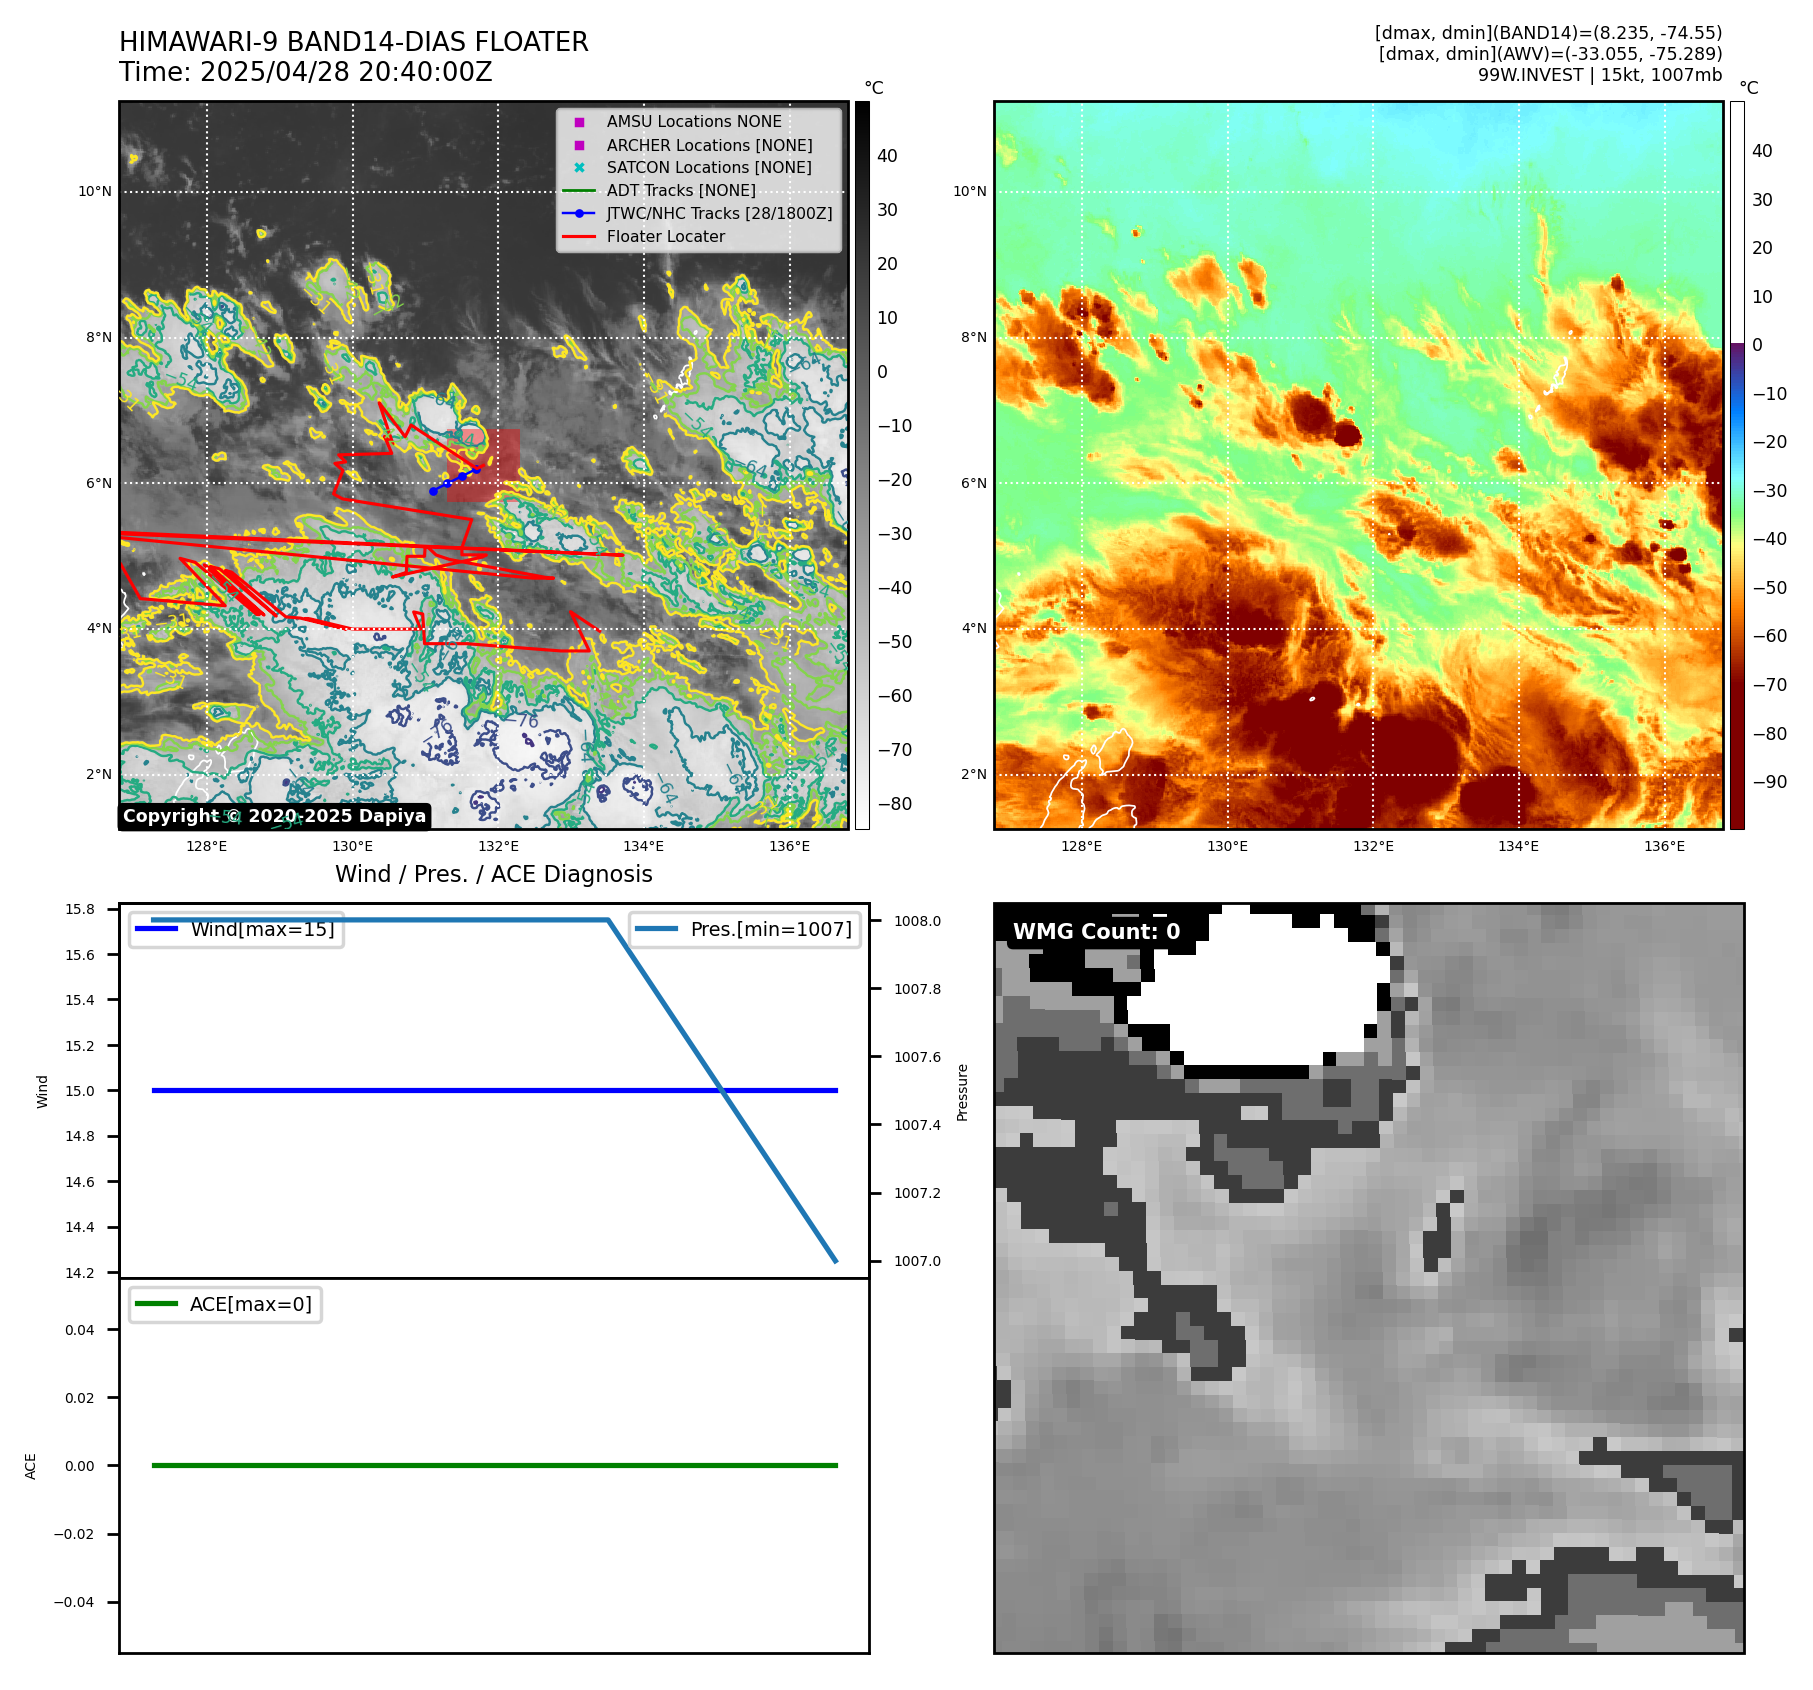Screen dimensions: 1813x1690
Task: Click the 136°E longitude label on right map
Action: point(1664,846)
